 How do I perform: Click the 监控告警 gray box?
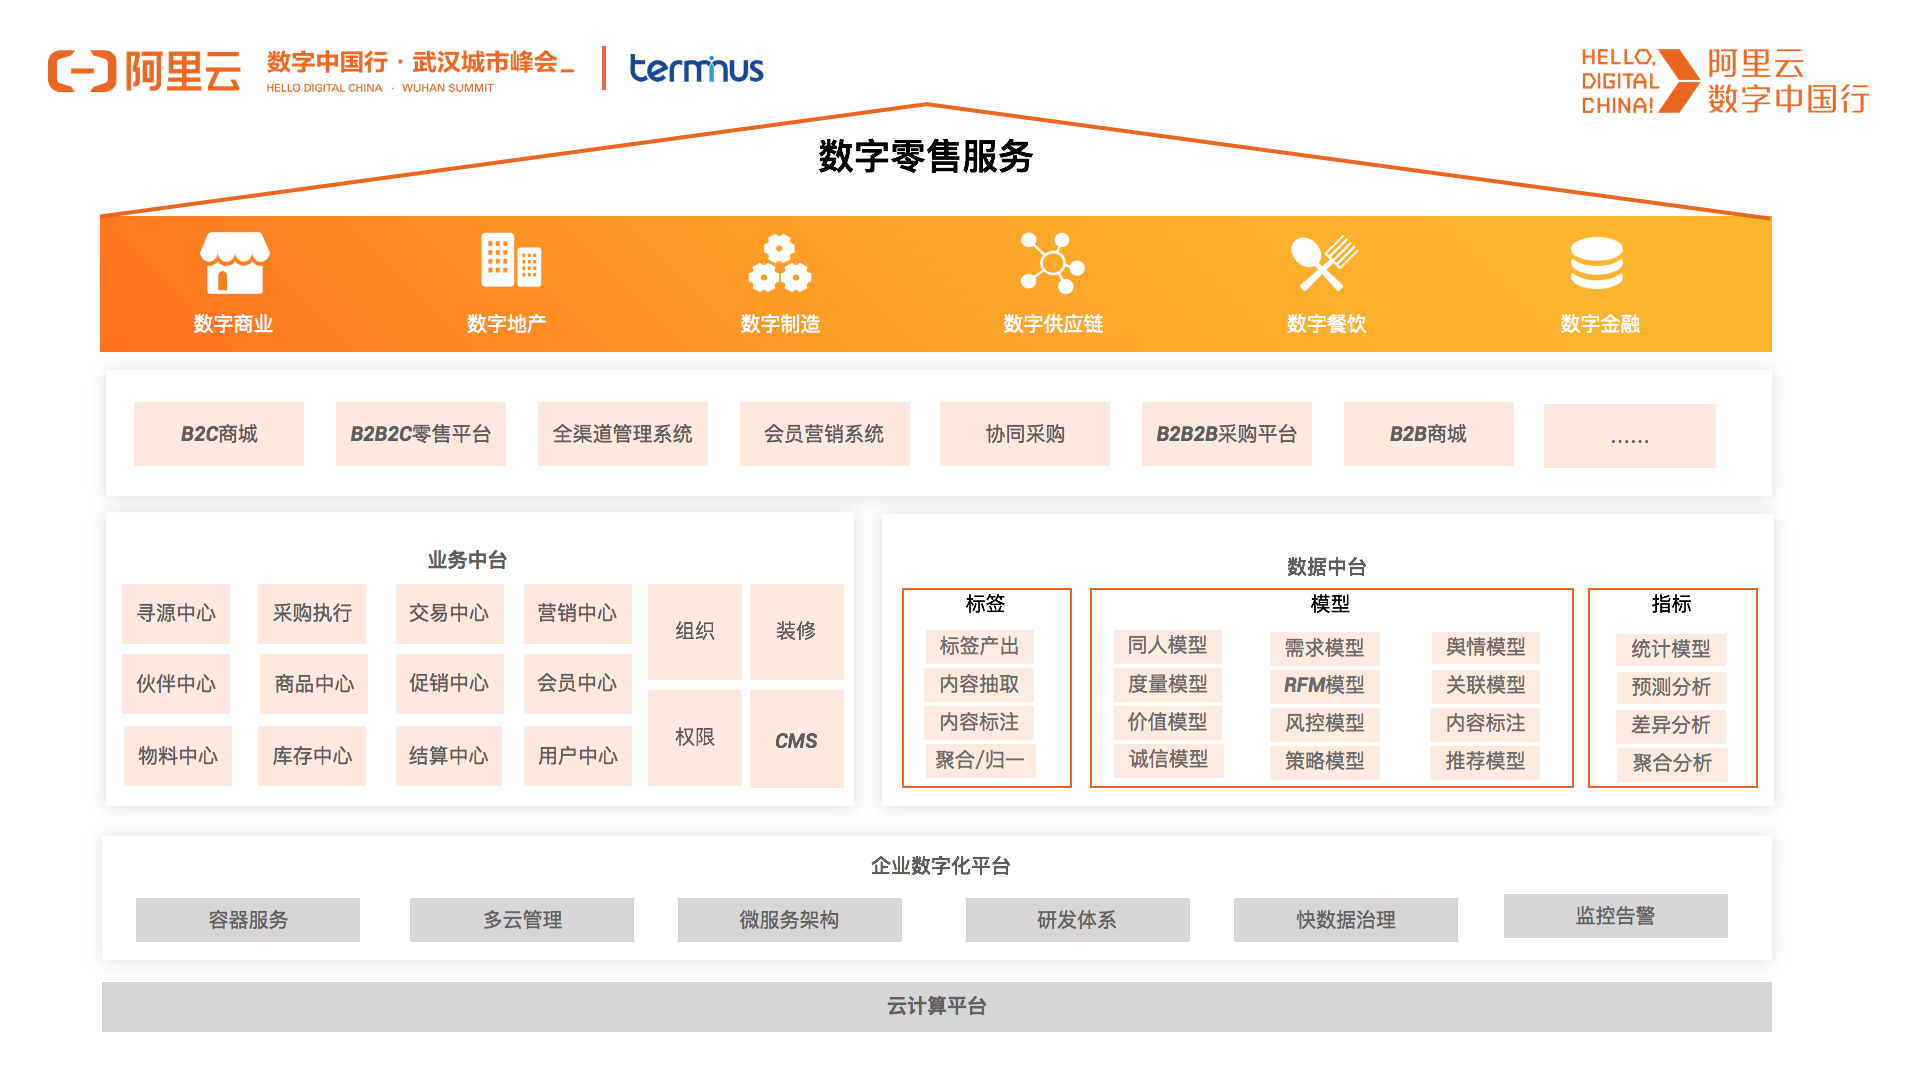(1616, 916)
